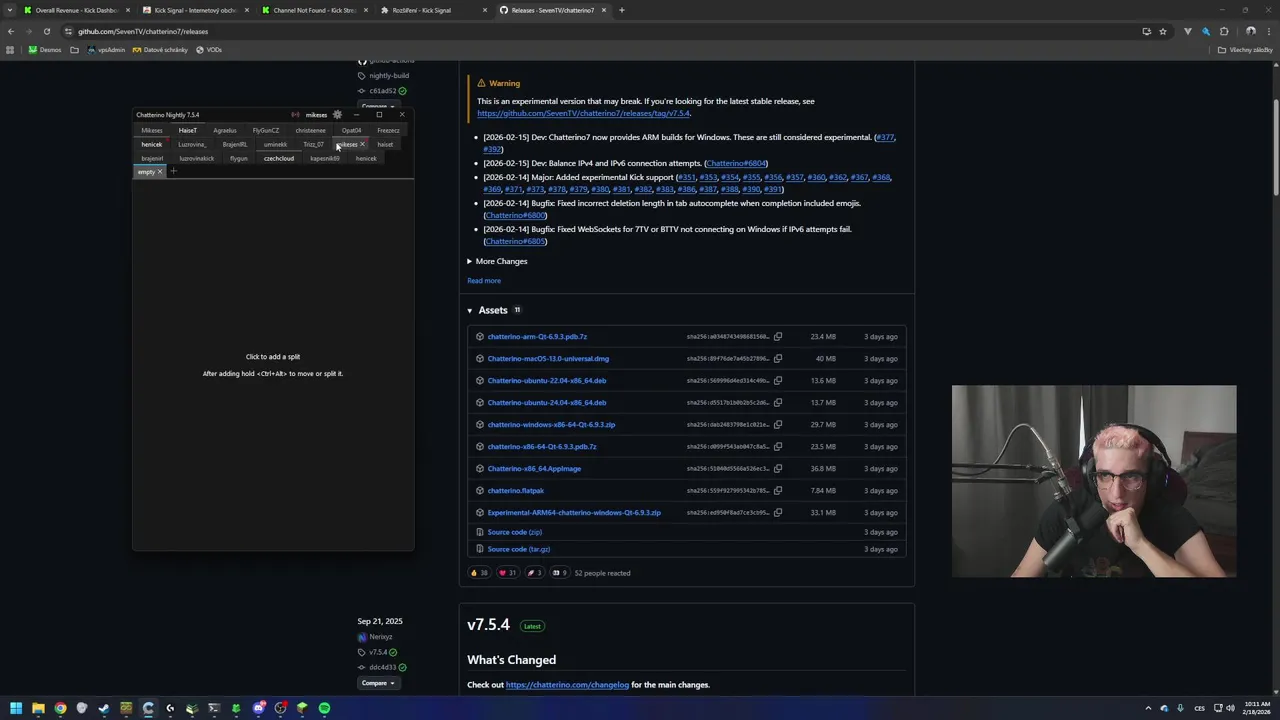Open vpsAdmin bookmark
Image resolution: width=1280 pixels, height=720 pixels.
pyautogui.click(x=107, y=50)
